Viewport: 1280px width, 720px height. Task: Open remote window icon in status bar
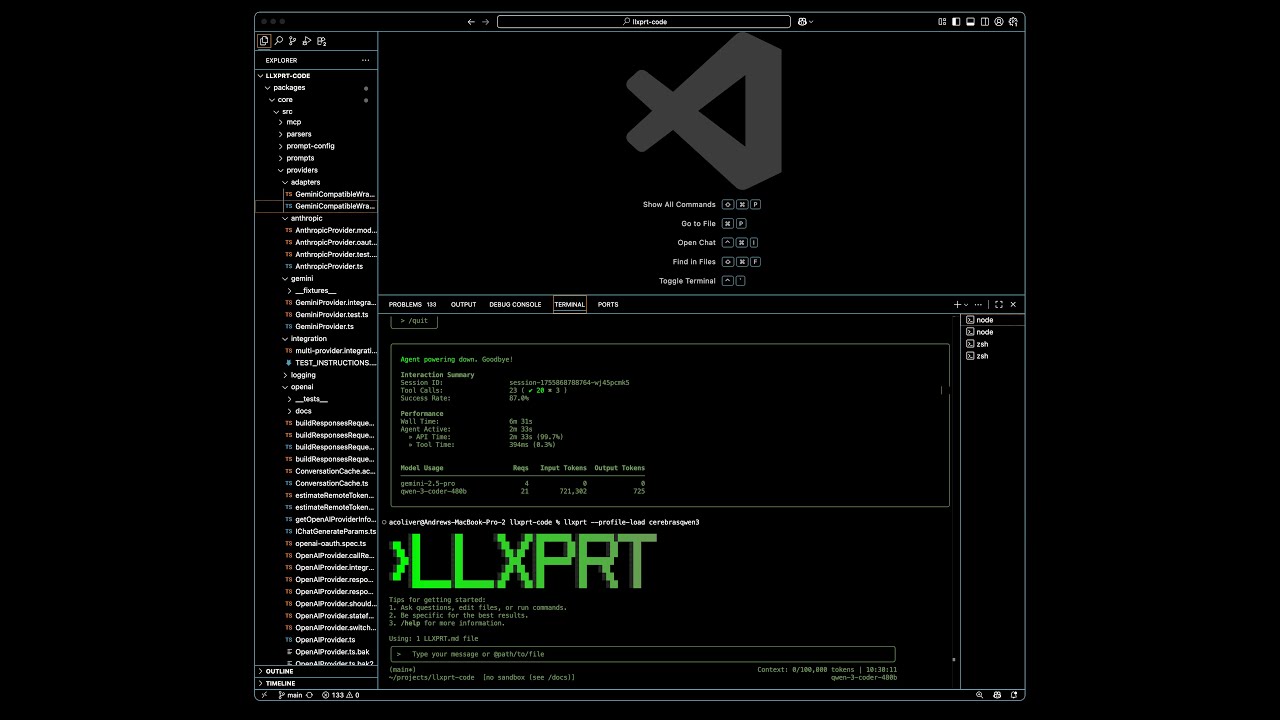(x=264, y=695)
